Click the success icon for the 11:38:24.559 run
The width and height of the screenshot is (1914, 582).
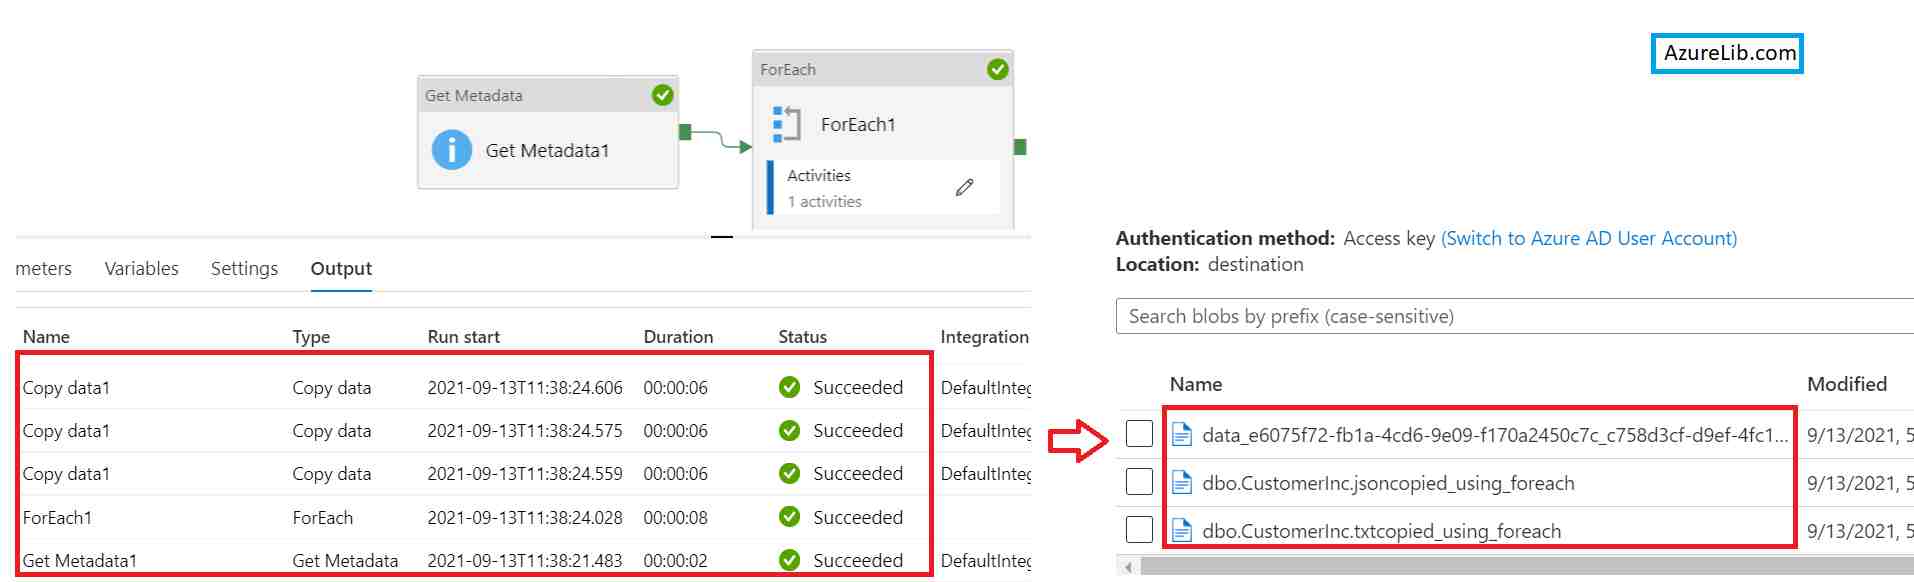click(789, 473)
